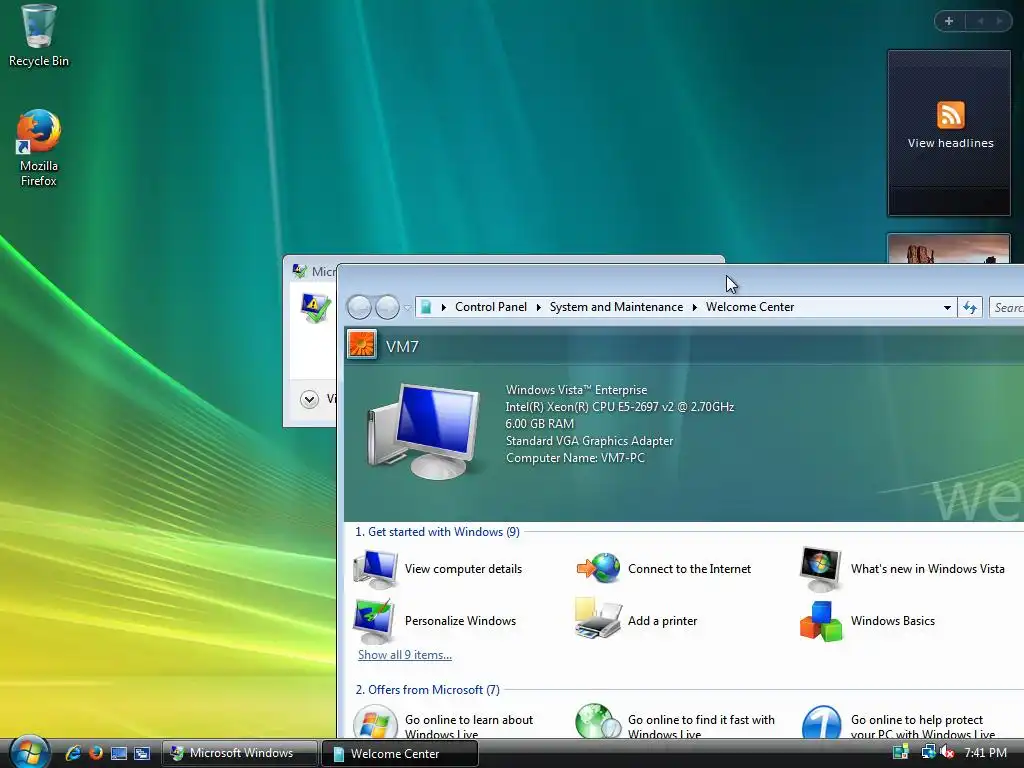
Task: Click the Welcome Center breadcrumb
Action: pos(750,307)
